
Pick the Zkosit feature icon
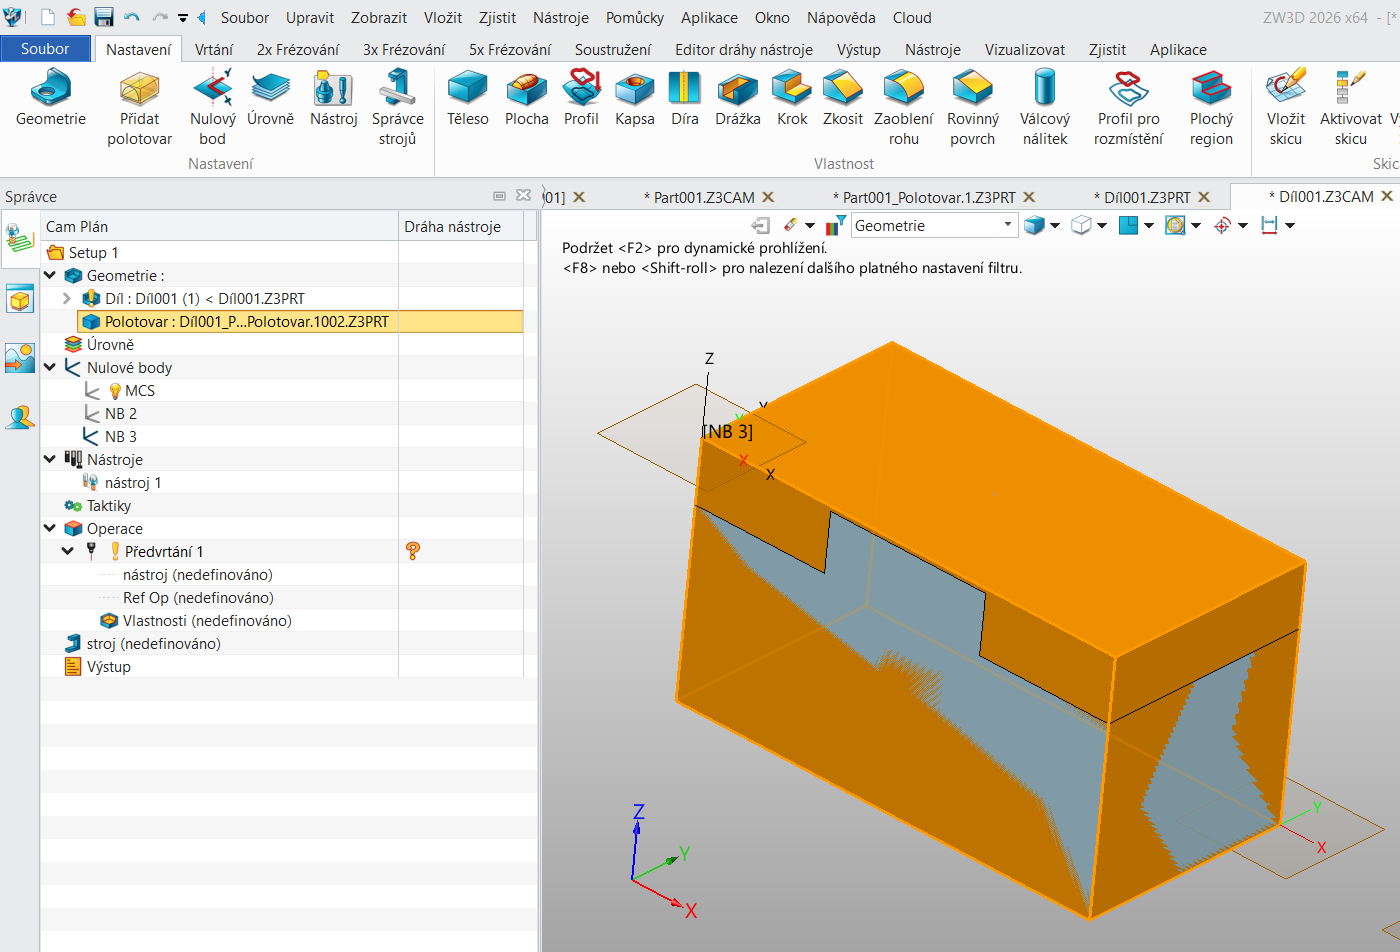pos(843,89)
